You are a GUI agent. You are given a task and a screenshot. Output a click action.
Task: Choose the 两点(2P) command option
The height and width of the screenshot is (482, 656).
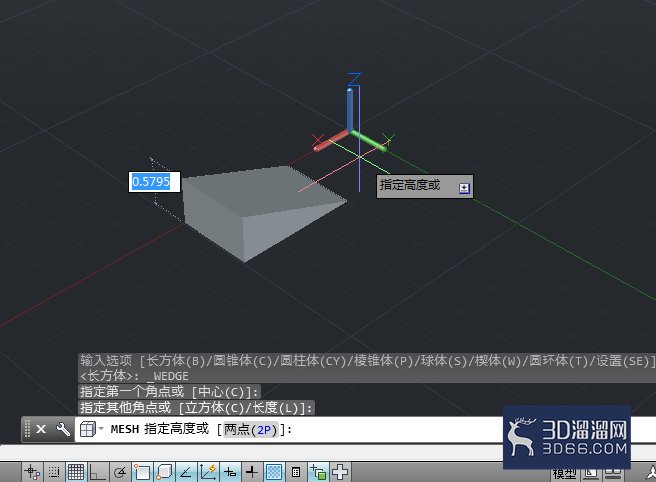[x=251, y=429]
